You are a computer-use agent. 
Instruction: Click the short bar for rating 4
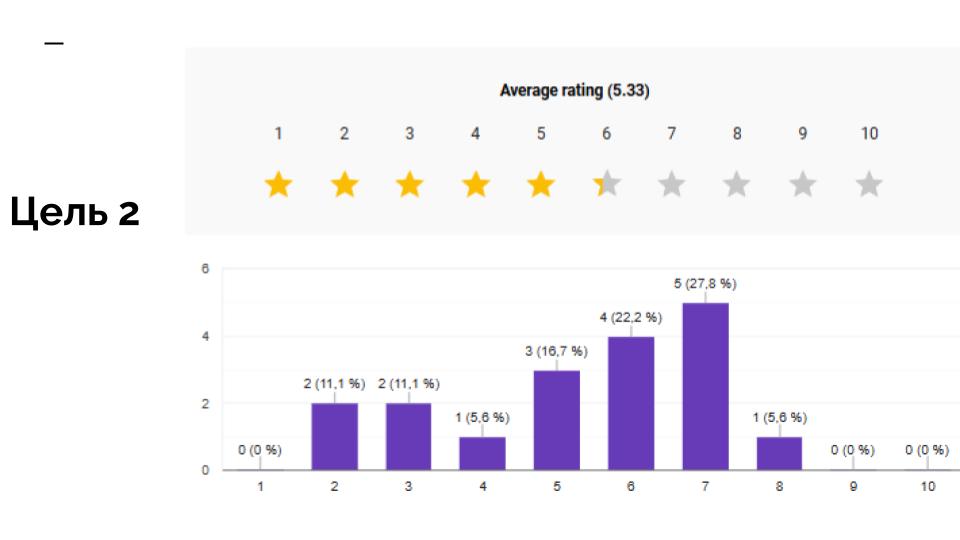pyautogui.click(x=483, y=454)
